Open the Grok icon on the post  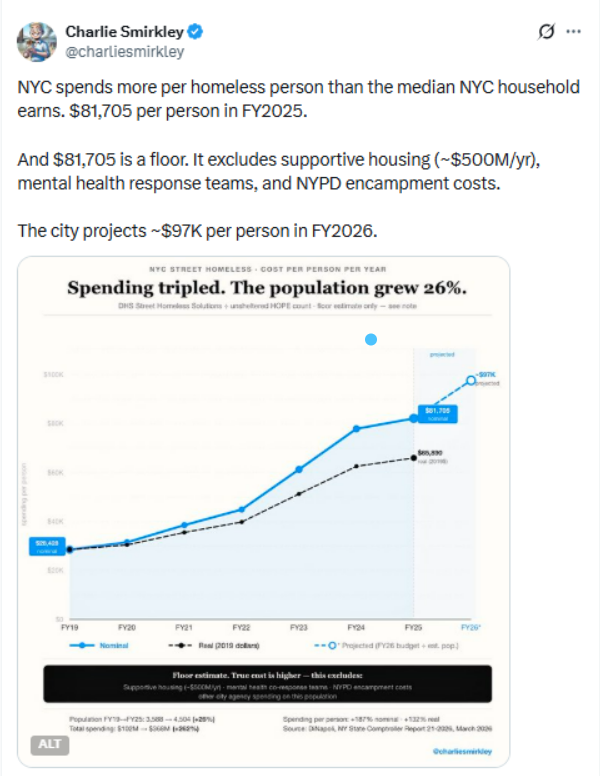546,31
